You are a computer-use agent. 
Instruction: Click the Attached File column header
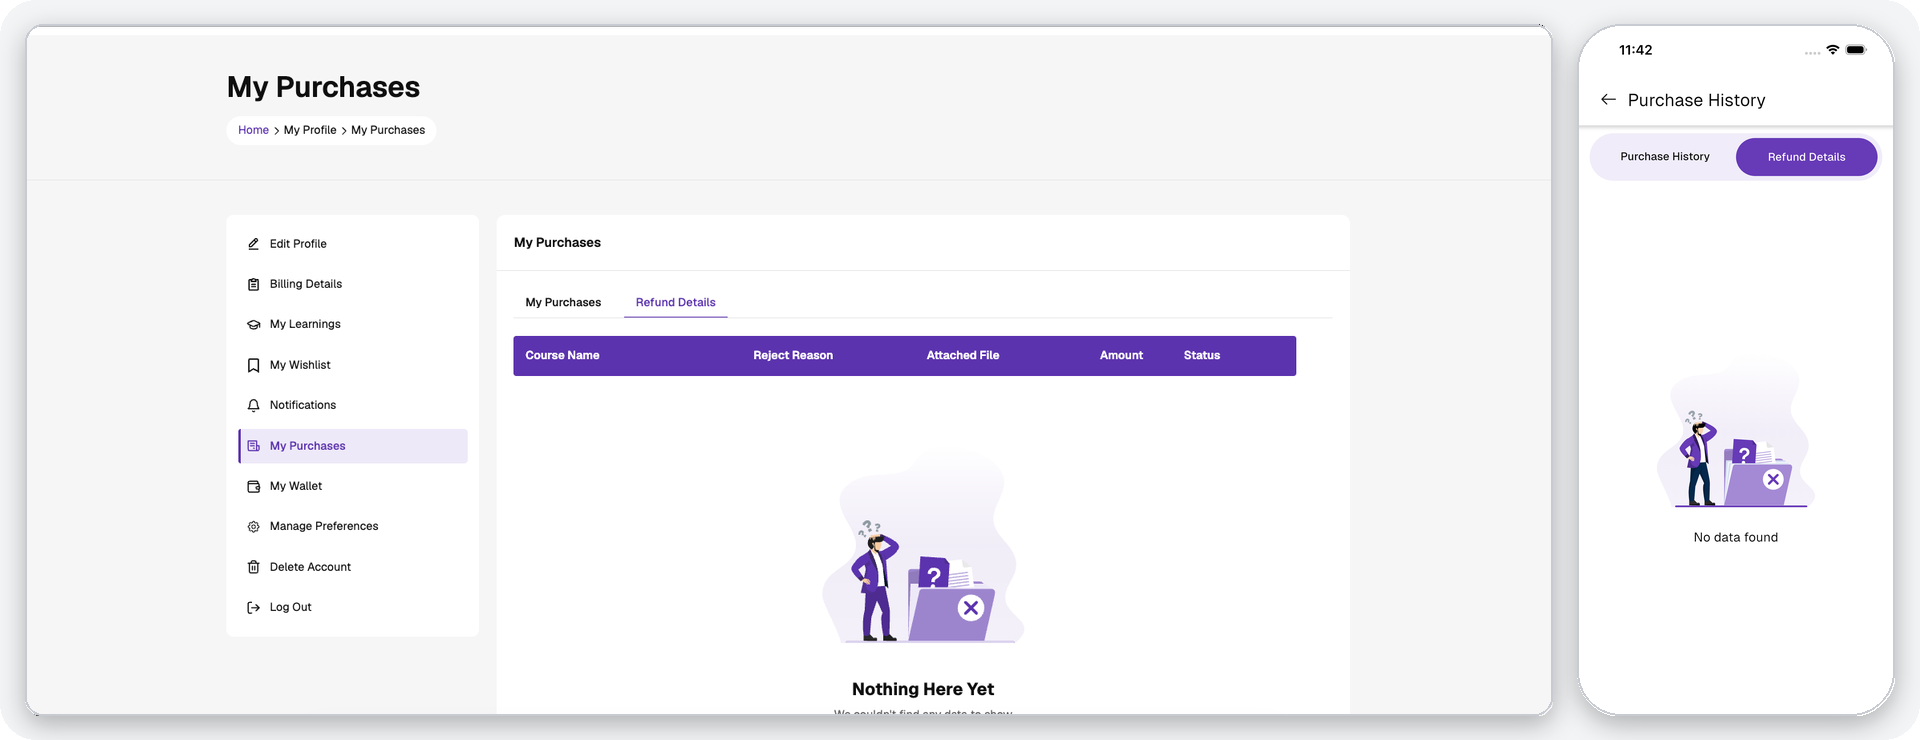[963, 355]
